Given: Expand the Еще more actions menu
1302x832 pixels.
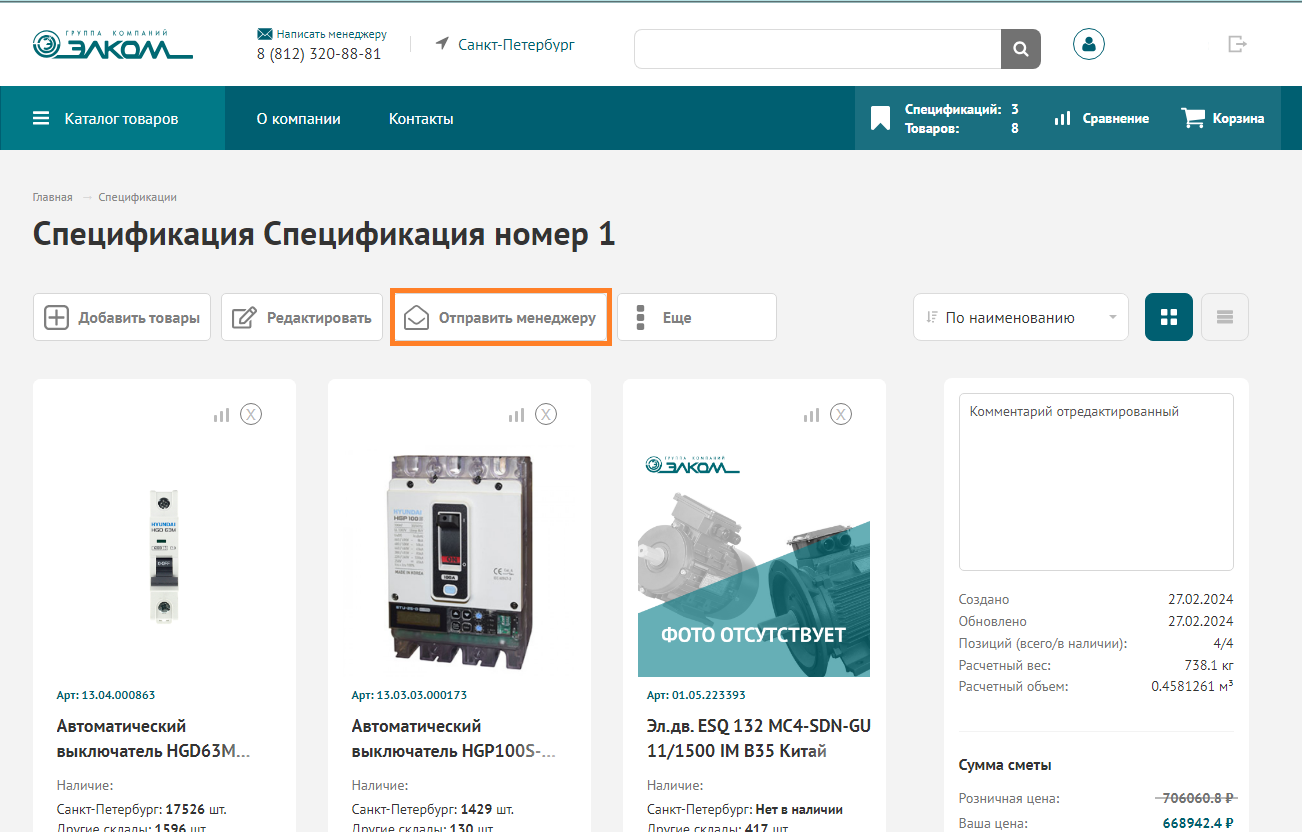Looking at the screenshot, I should pyautogui.click(x=696, y=317).
